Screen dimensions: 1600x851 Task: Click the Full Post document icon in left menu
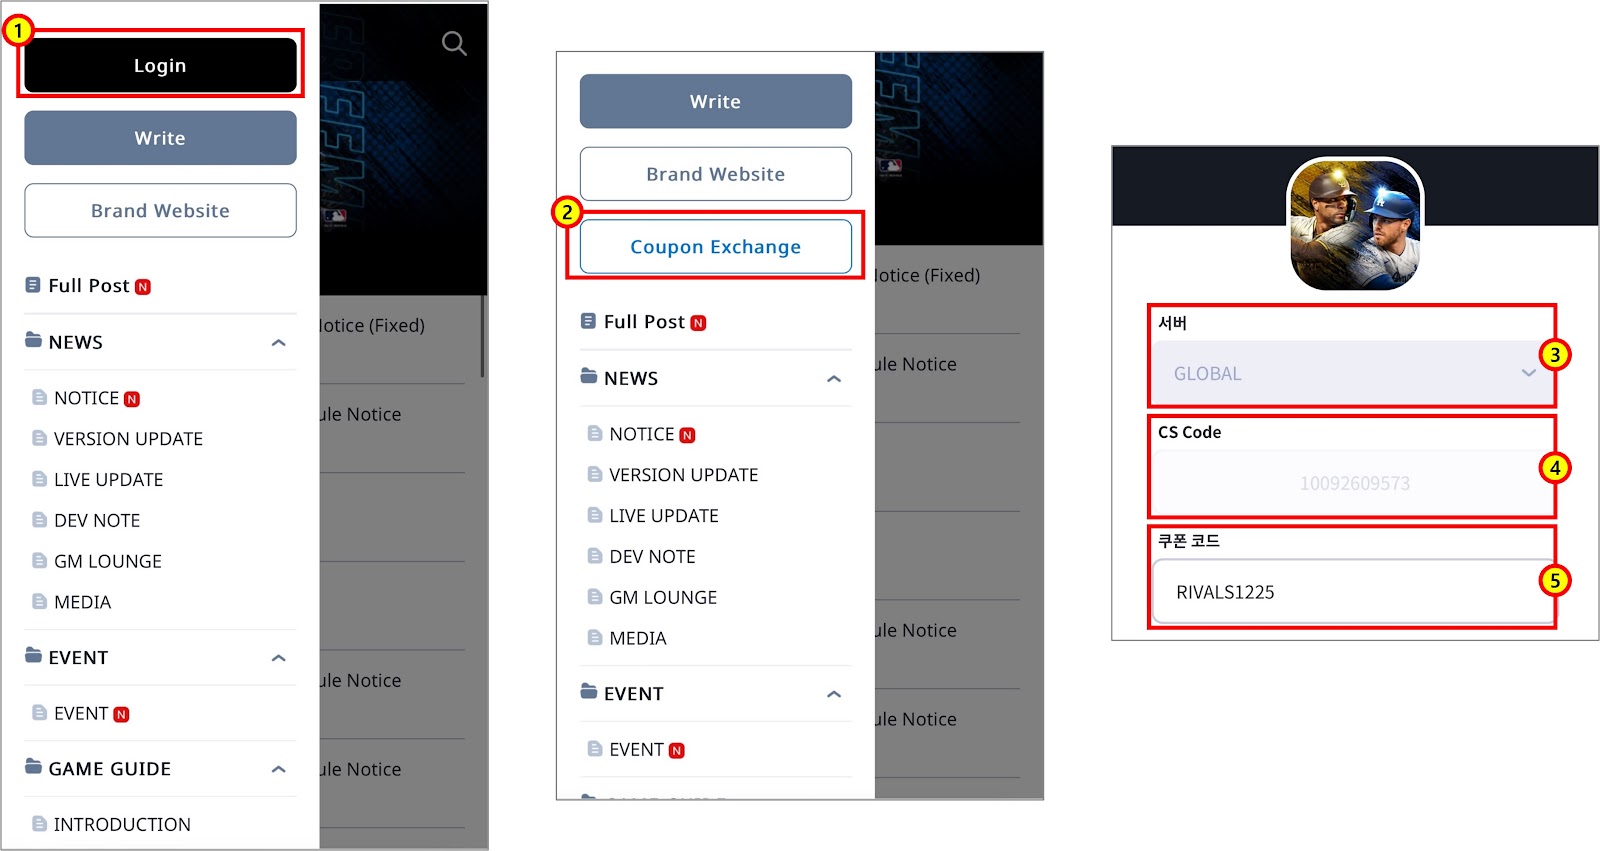pyautogui.click(x=33, y=285)
